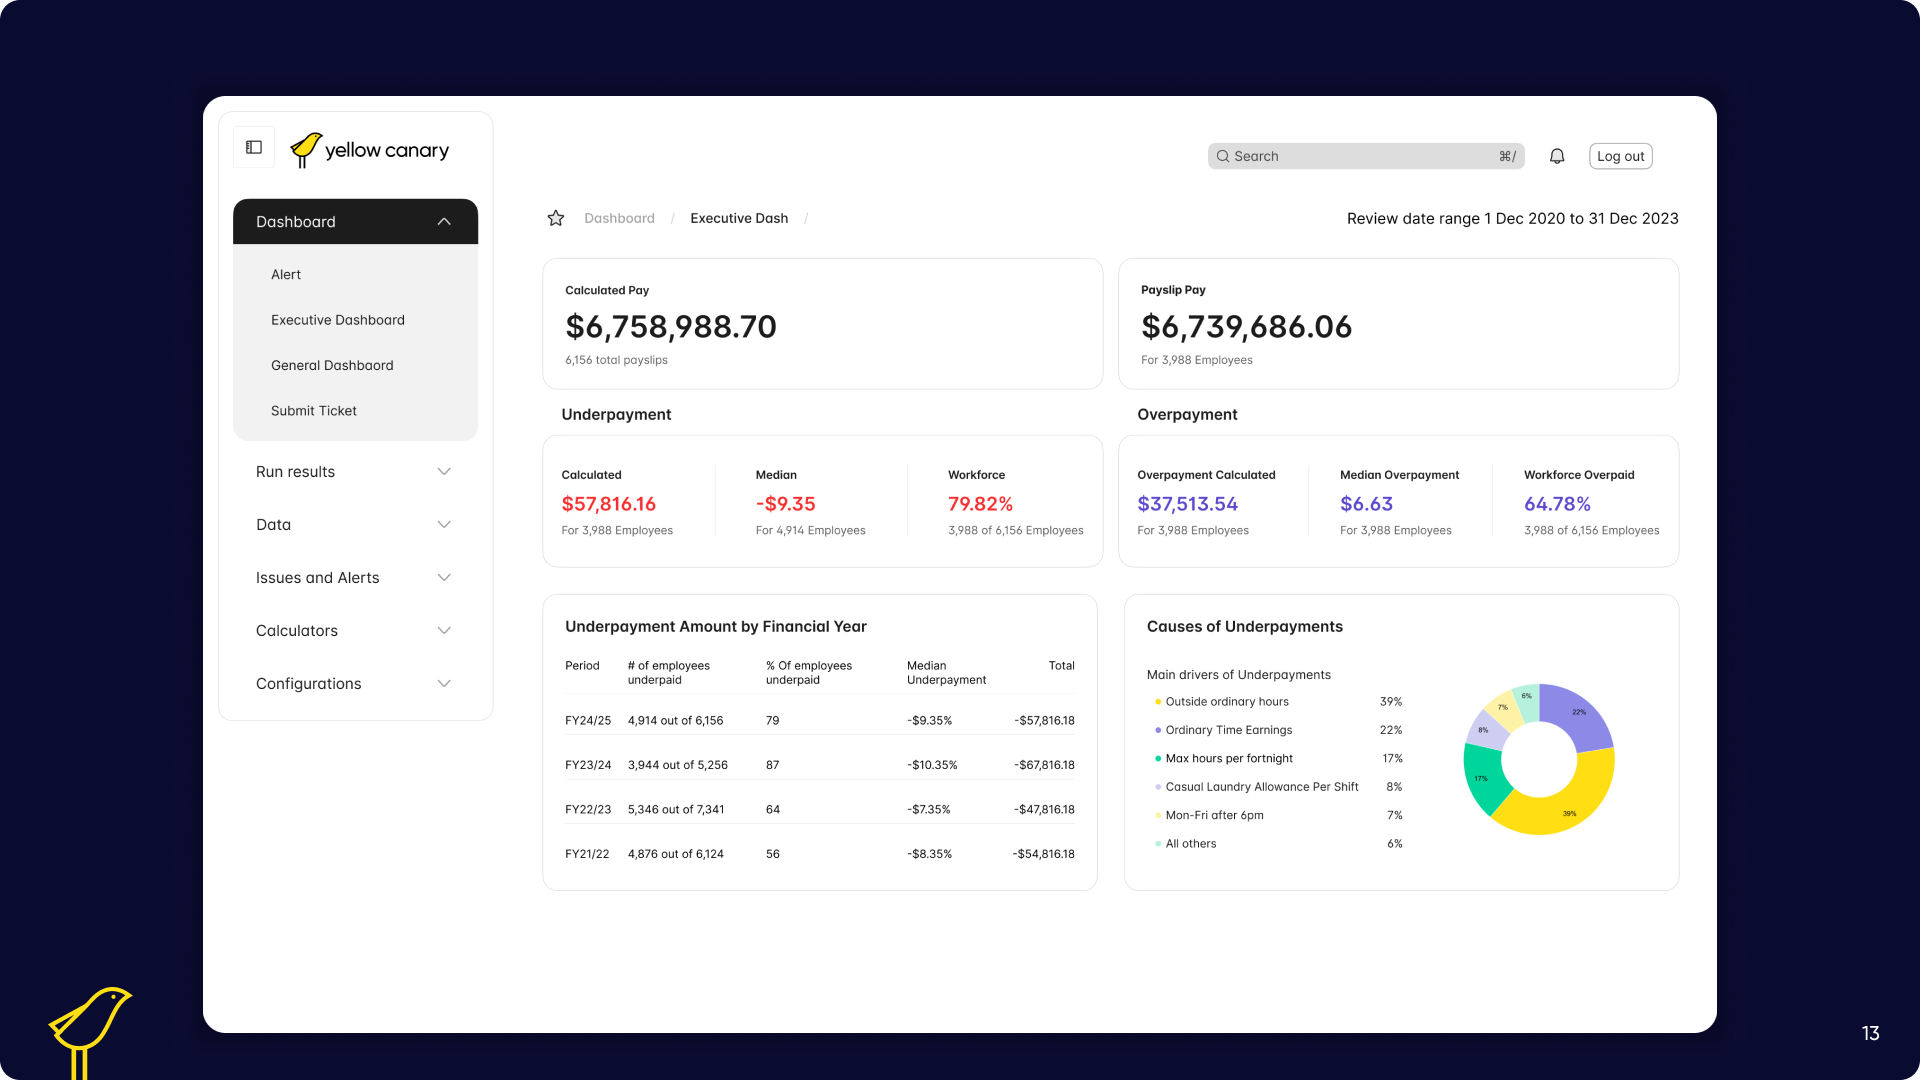Image resolution: width=1920 pixels, height=1080 pixels.
Task: Click the Payslip Pay $6,739,686.06 value
Action: [x=1246, y=327]
